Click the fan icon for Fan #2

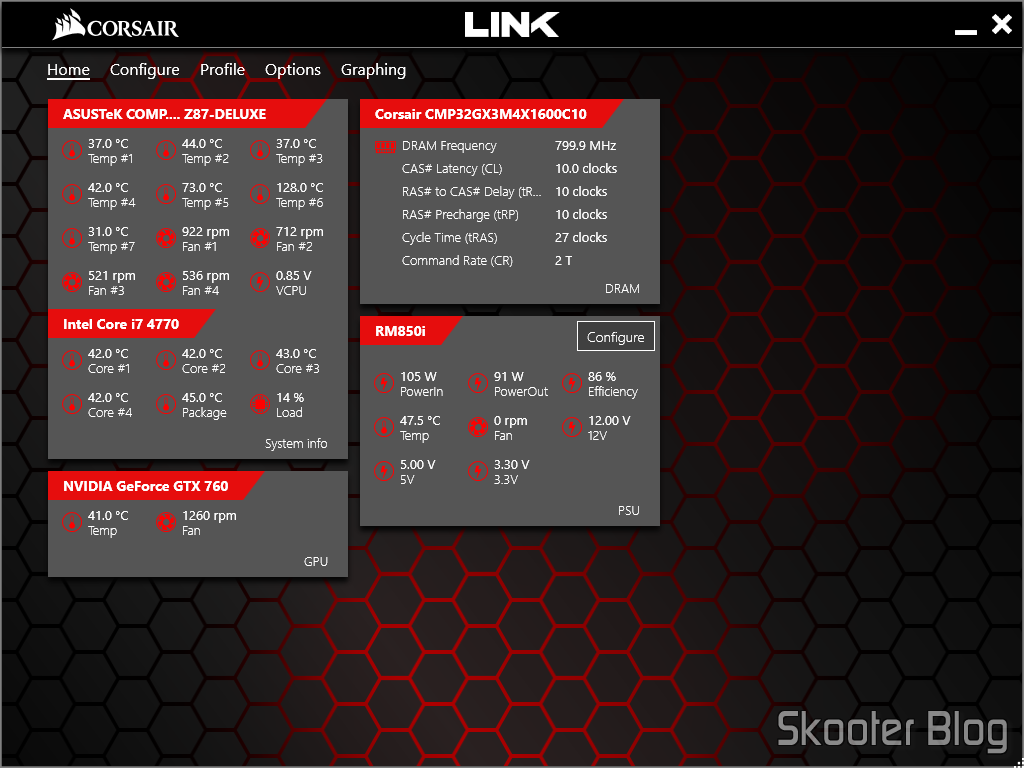tap(260, 238)
